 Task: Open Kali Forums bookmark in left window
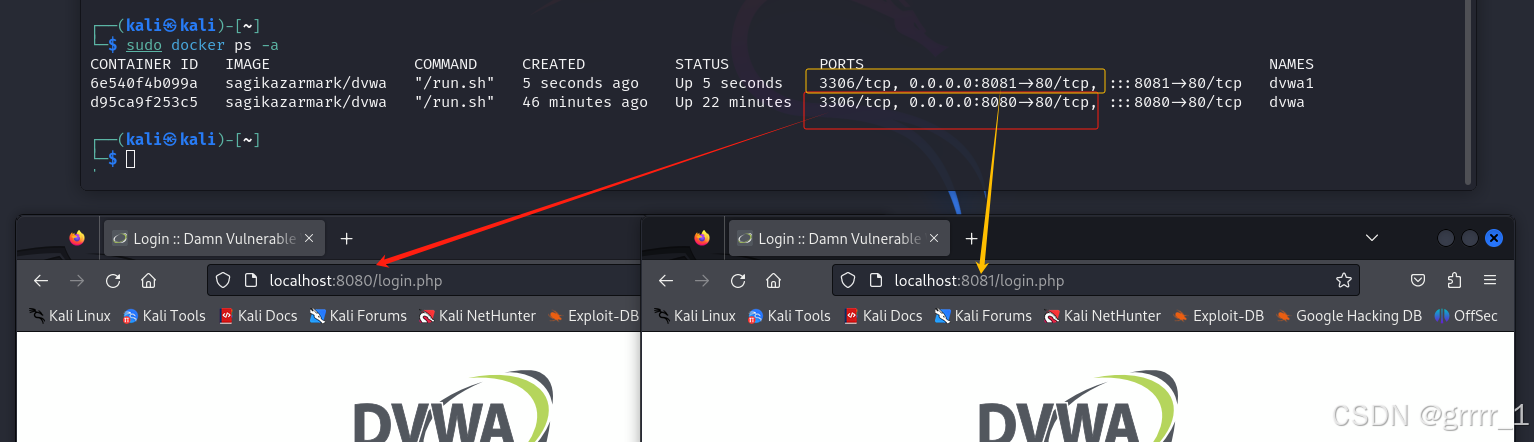click(x=358, y=316)
